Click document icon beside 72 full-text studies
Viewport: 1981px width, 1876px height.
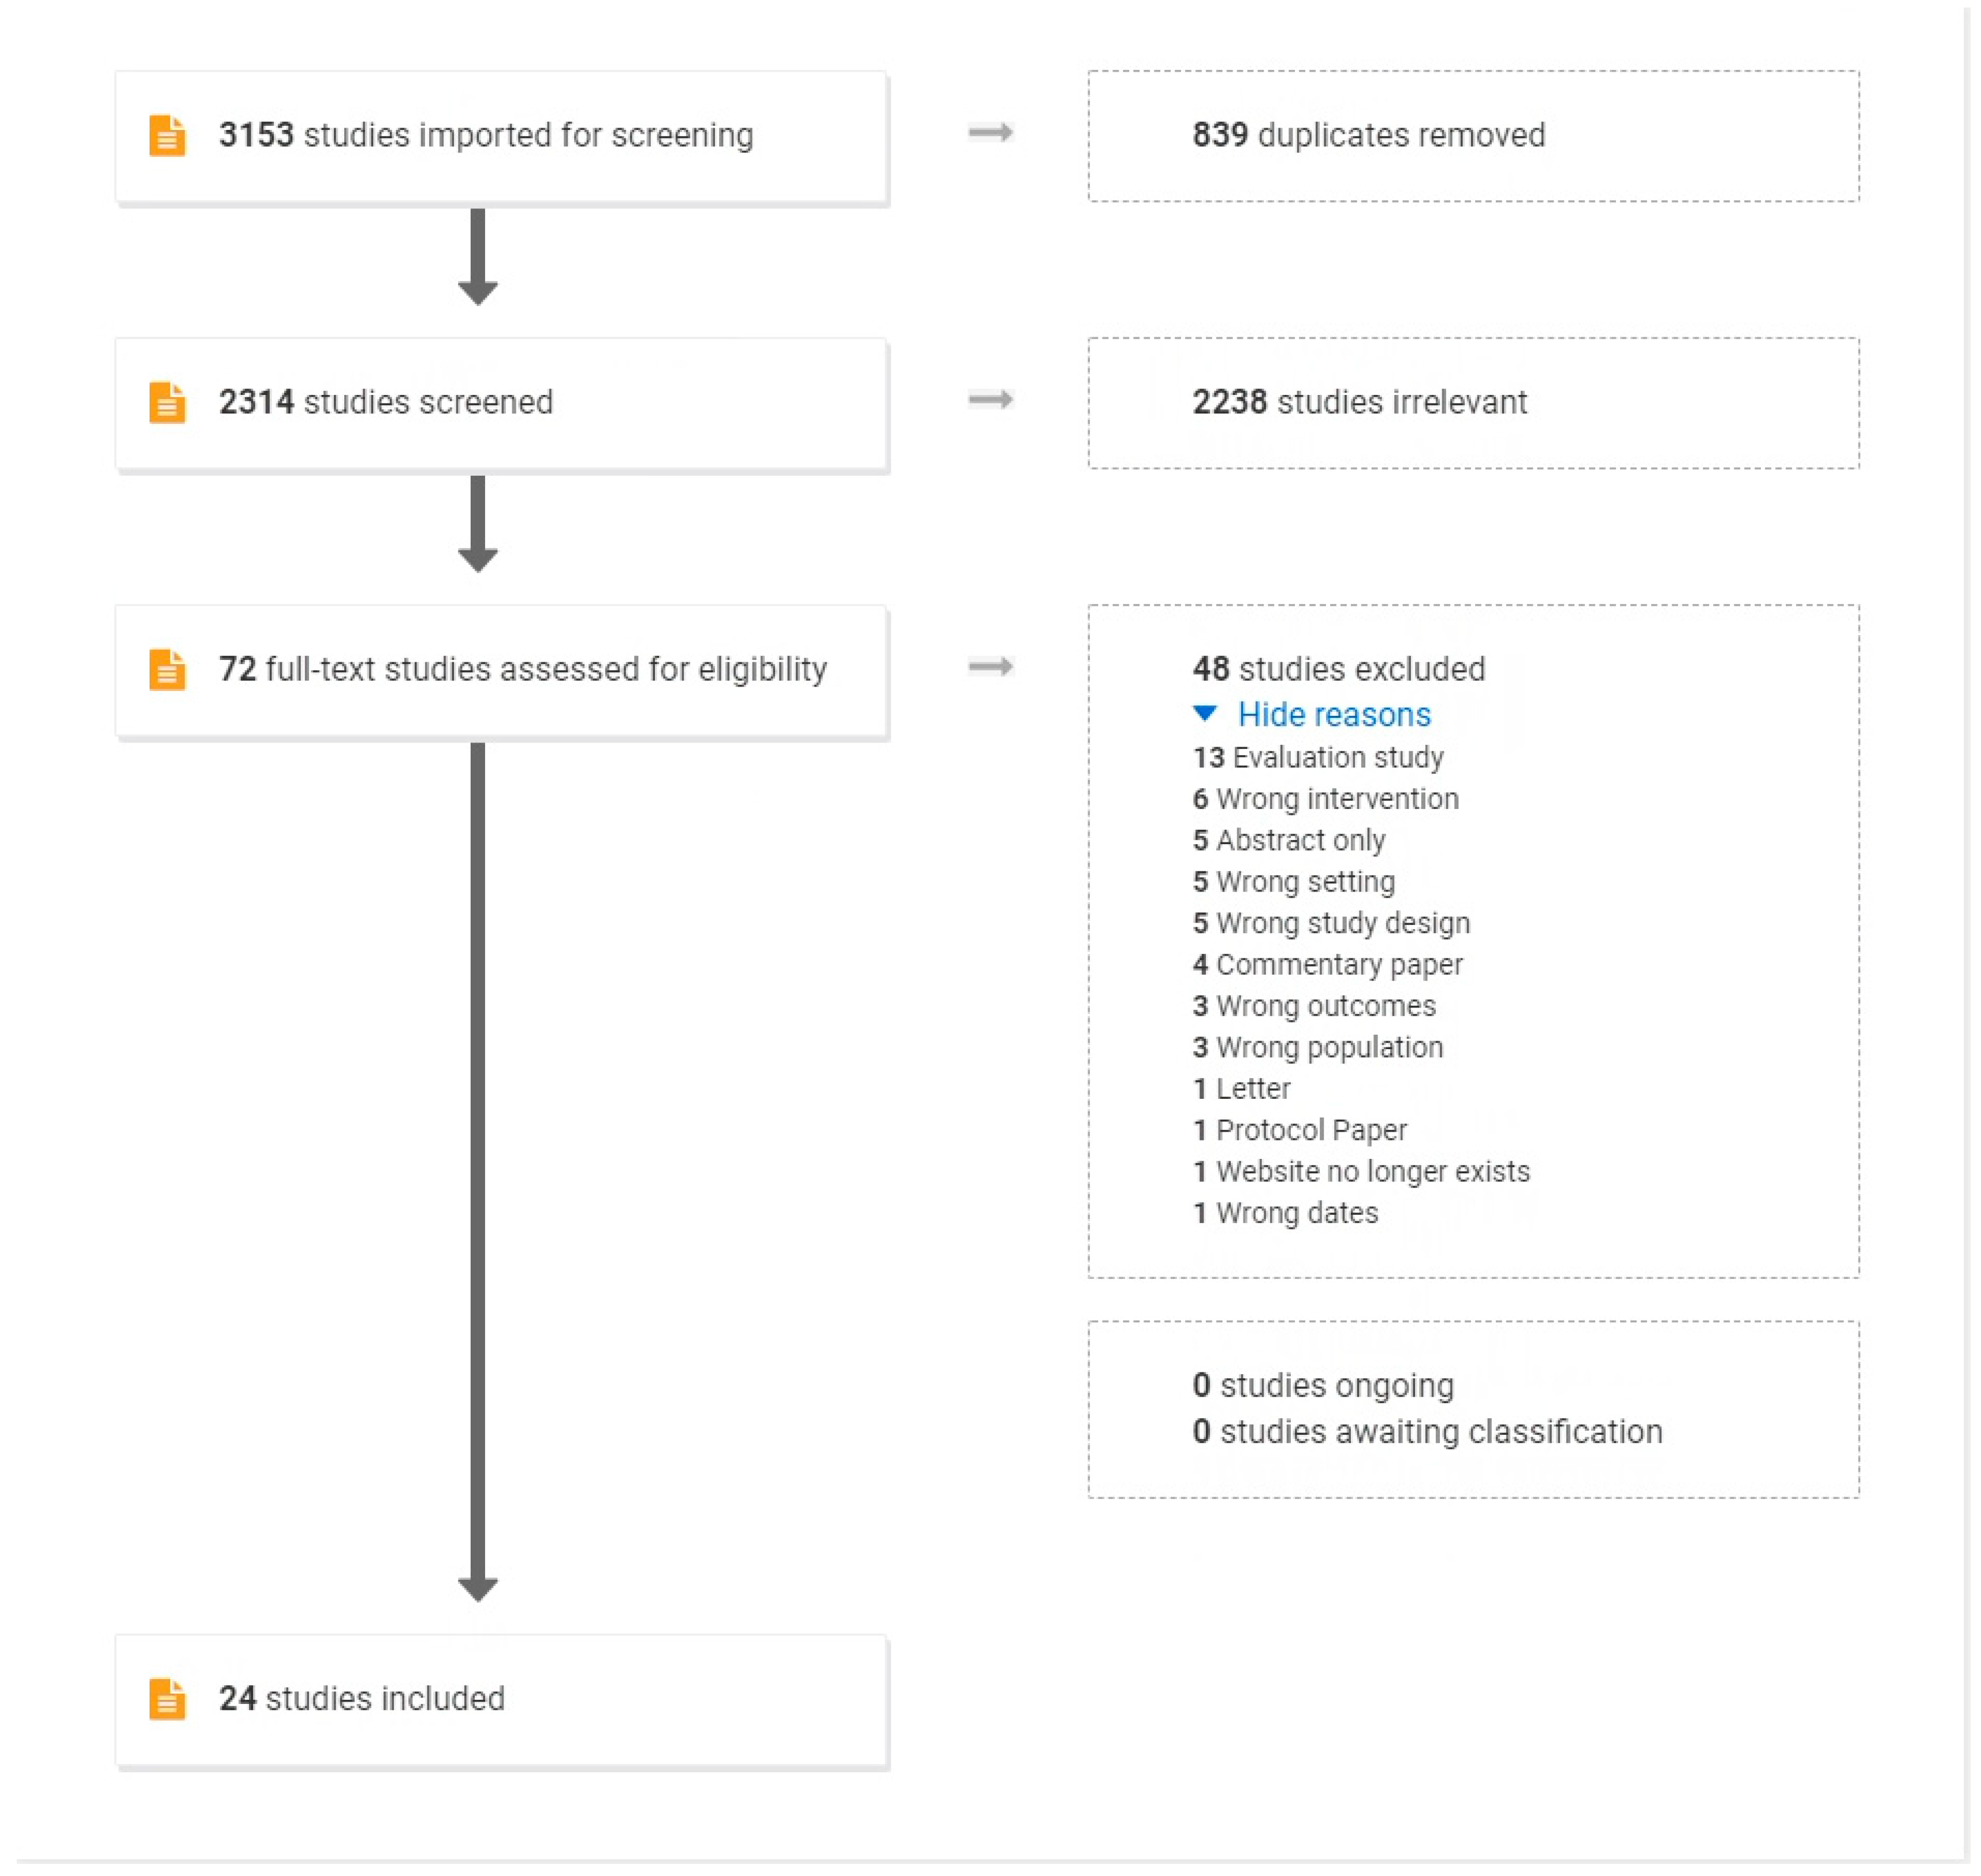167,670
